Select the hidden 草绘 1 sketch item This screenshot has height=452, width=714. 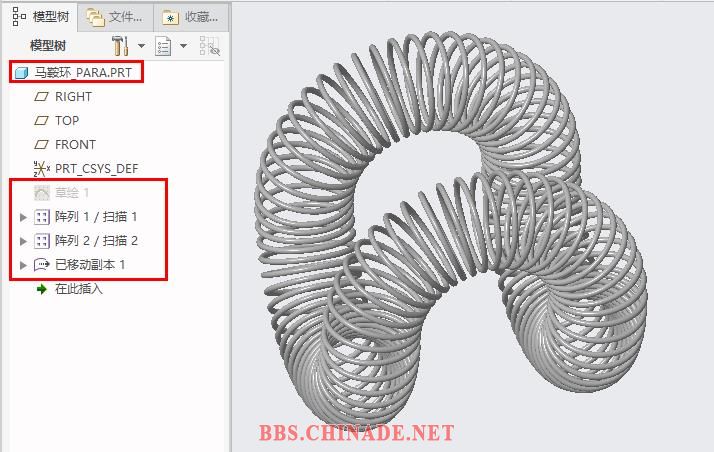point(72,193)
